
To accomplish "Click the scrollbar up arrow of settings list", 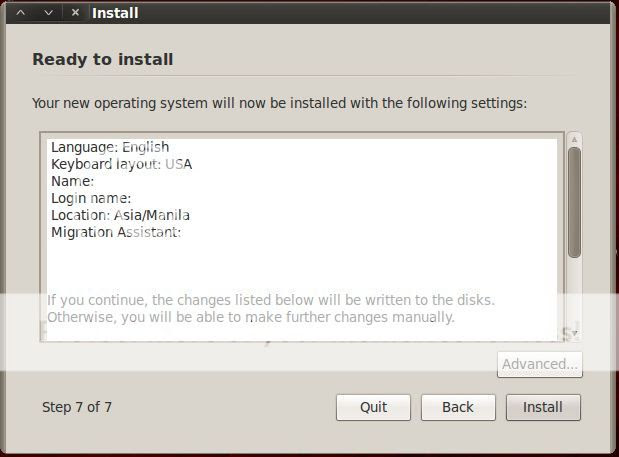I will coord(574,139).
